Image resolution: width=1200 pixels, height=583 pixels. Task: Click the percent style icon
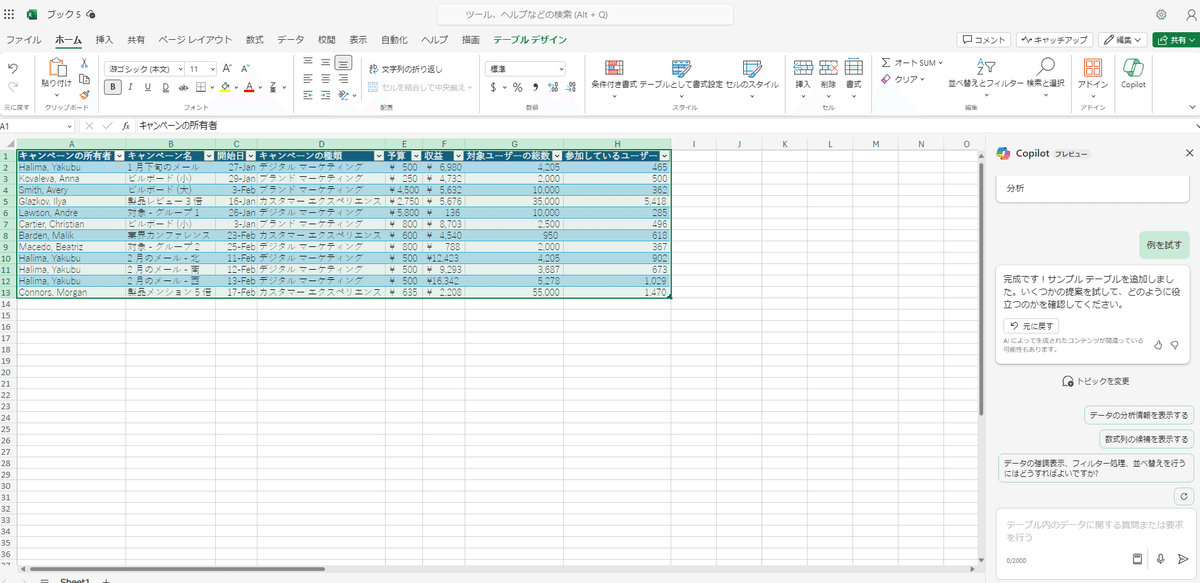518,87
